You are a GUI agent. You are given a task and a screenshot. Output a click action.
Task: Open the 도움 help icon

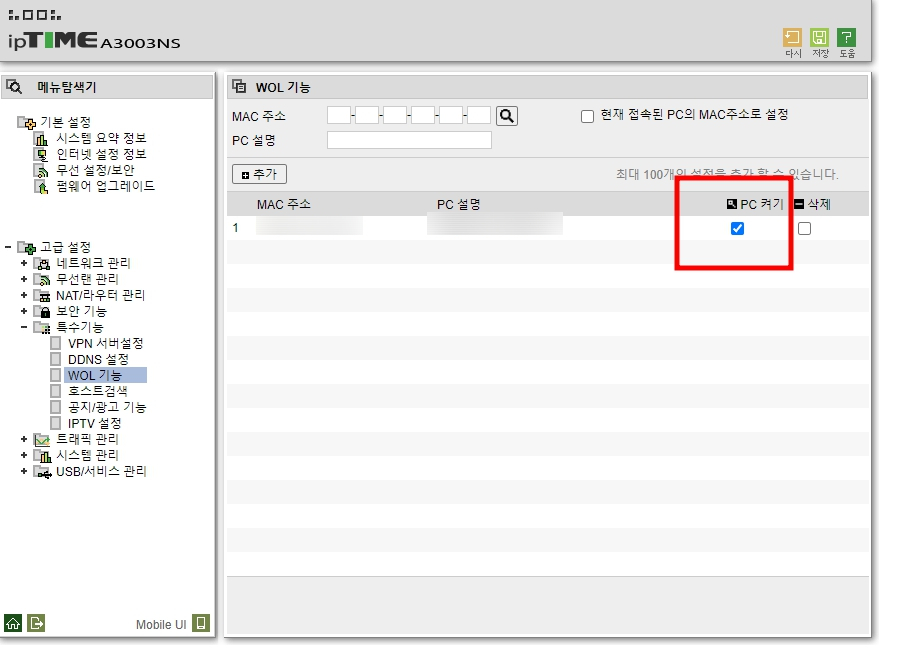tap(846, 38)
